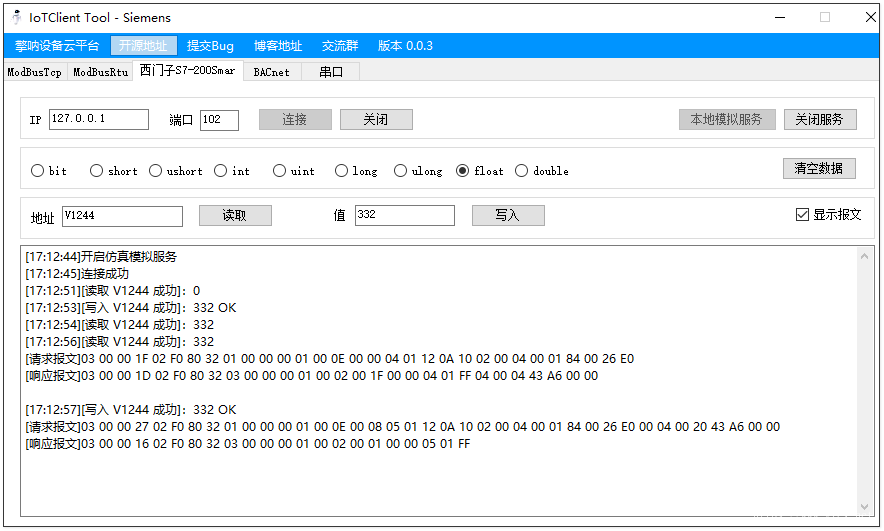This screenshot has width=884, height=531.
Task: Click the 清空数据 clear data button
Action: click(x=819, y=169)
